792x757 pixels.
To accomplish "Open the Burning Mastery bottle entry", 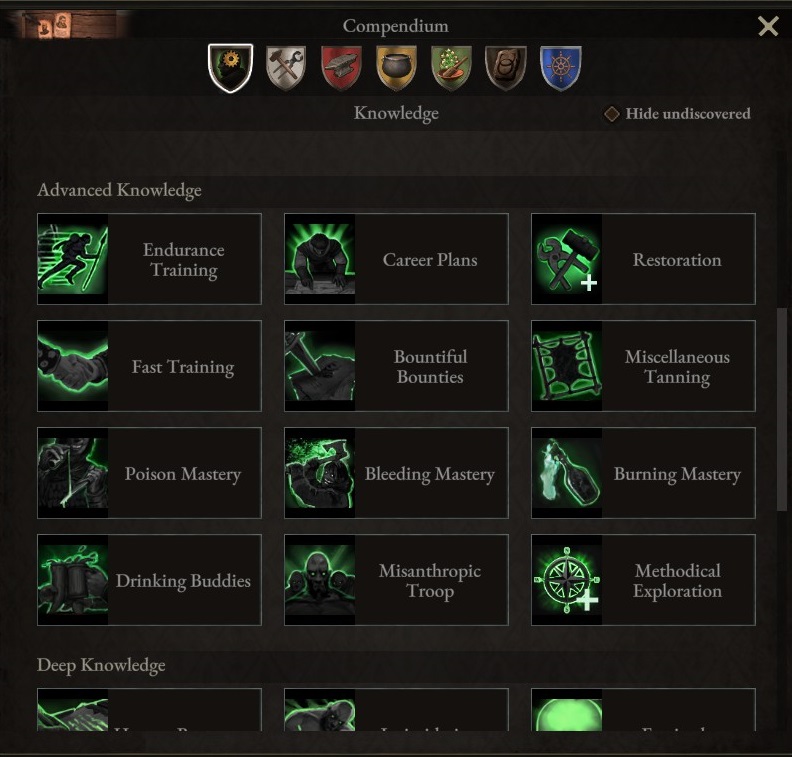I will (x=644, y=473).
